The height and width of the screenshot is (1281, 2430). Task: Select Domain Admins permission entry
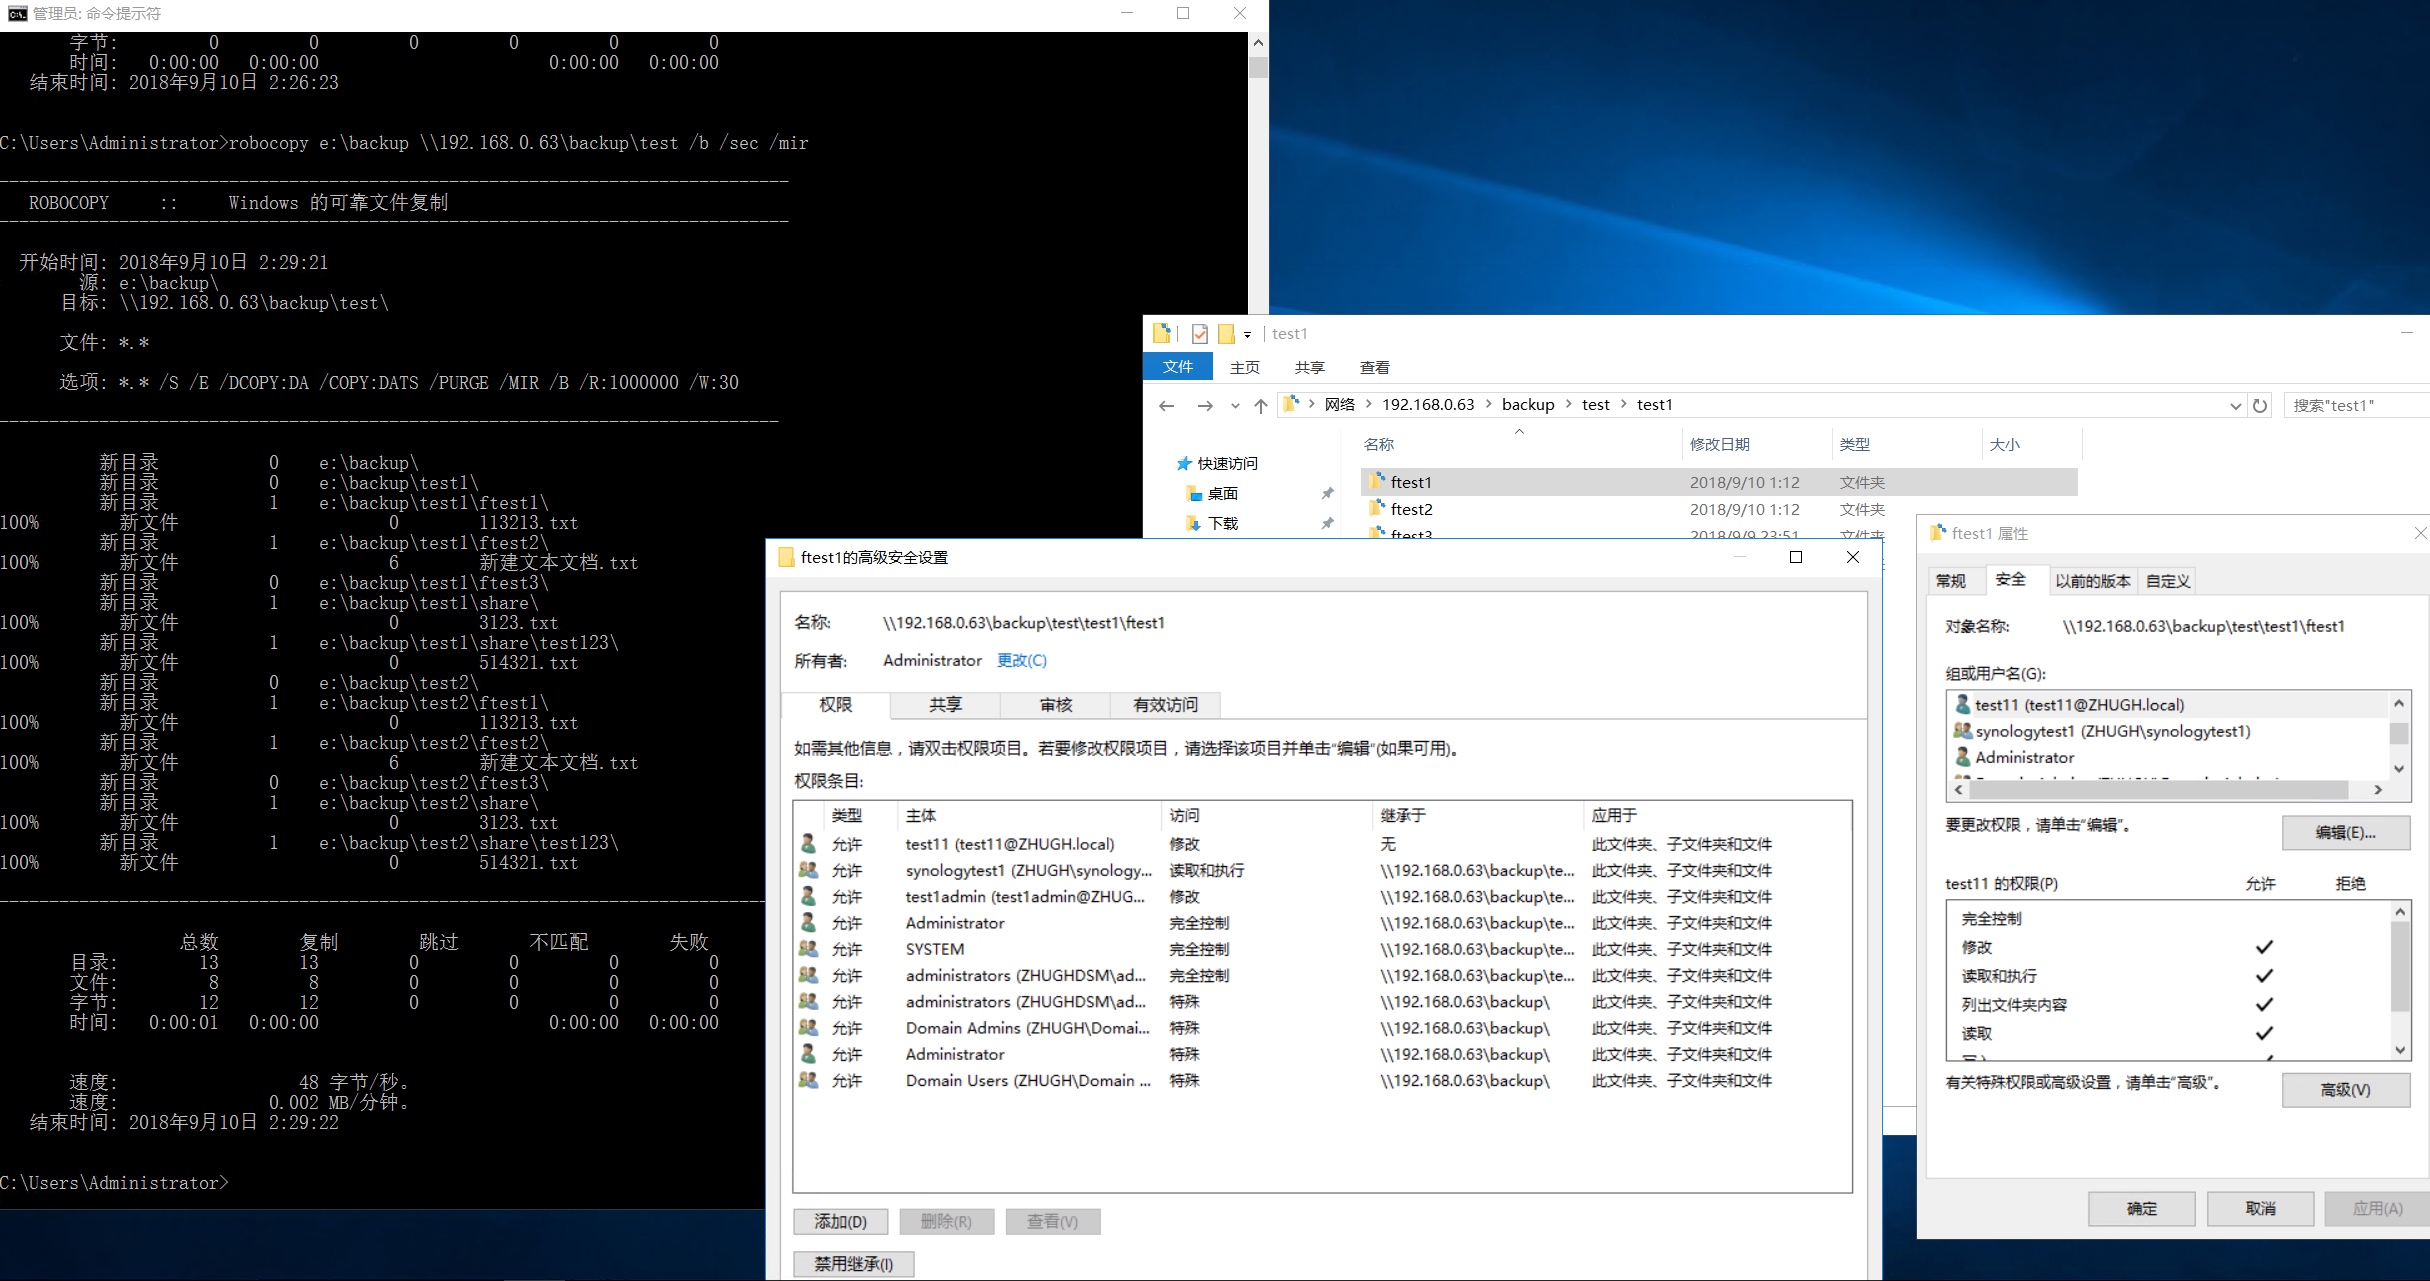coord(1322,1028)
